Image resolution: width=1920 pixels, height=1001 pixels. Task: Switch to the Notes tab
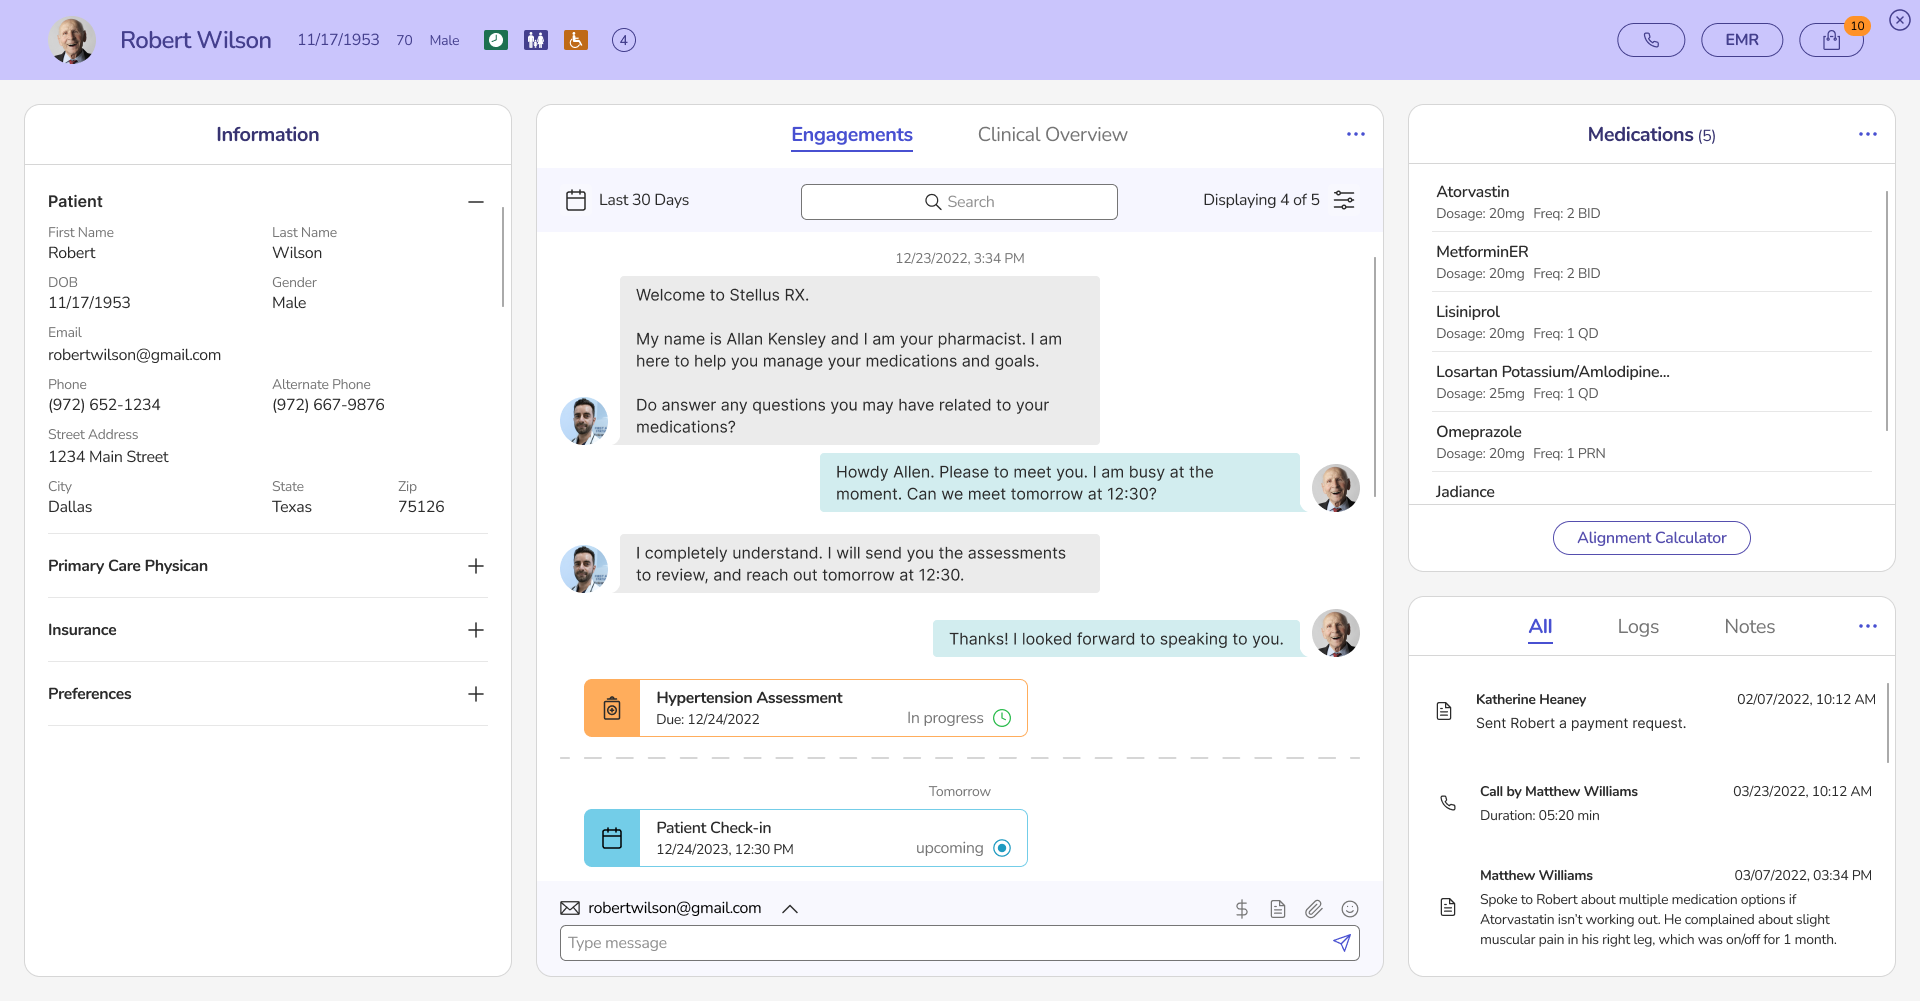1749,627
